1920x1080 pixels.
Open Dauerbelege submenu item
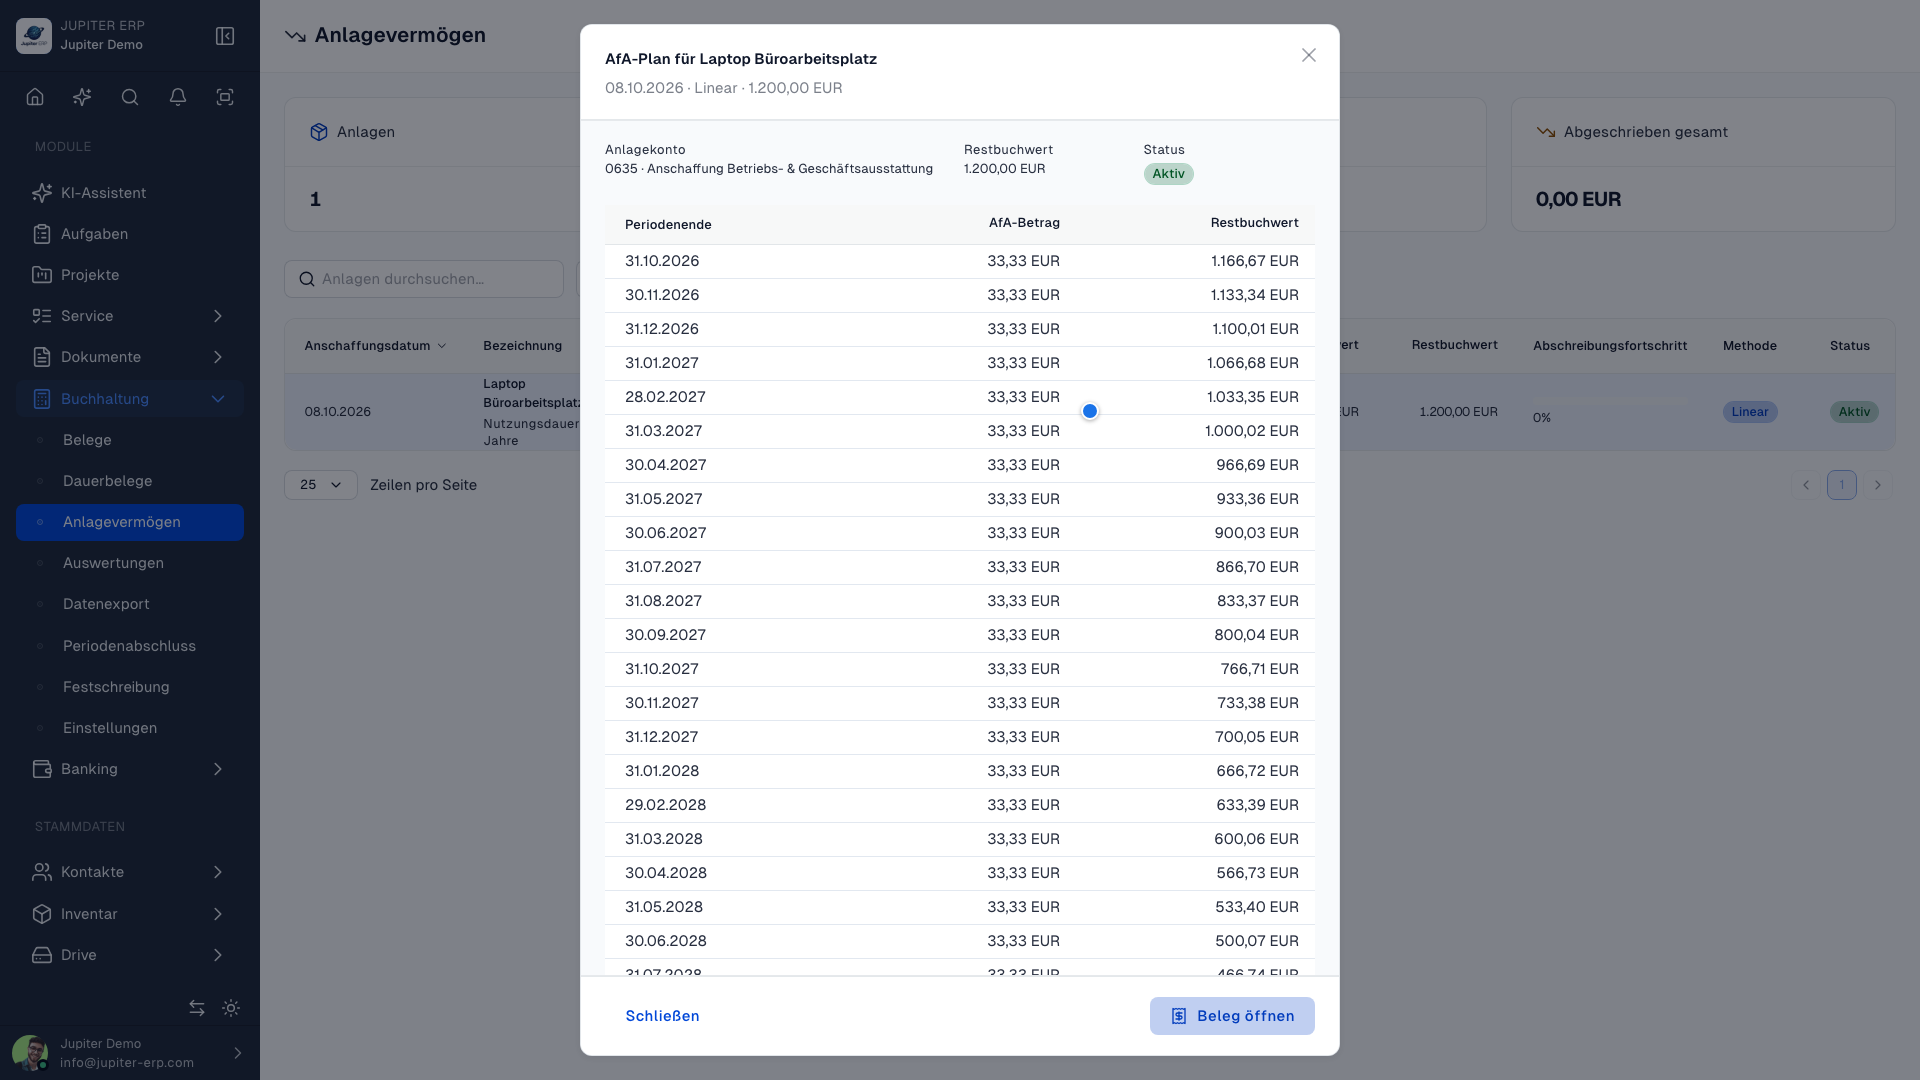(130, 481)
